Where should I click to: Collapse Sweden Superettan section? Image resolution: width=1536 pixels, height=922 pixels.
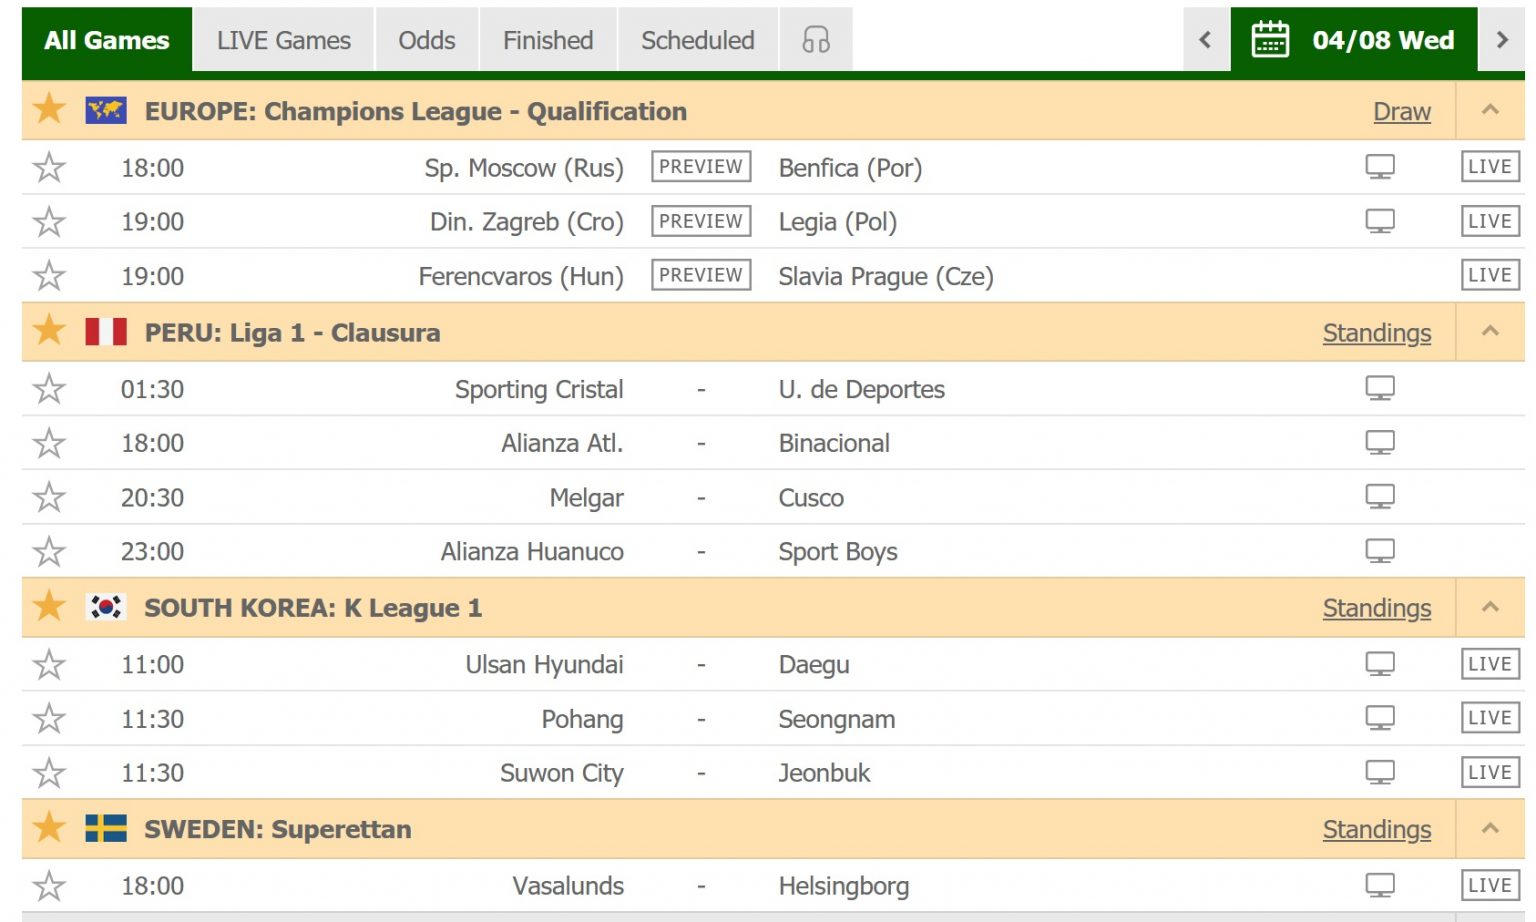click(x=1490, y=828)
